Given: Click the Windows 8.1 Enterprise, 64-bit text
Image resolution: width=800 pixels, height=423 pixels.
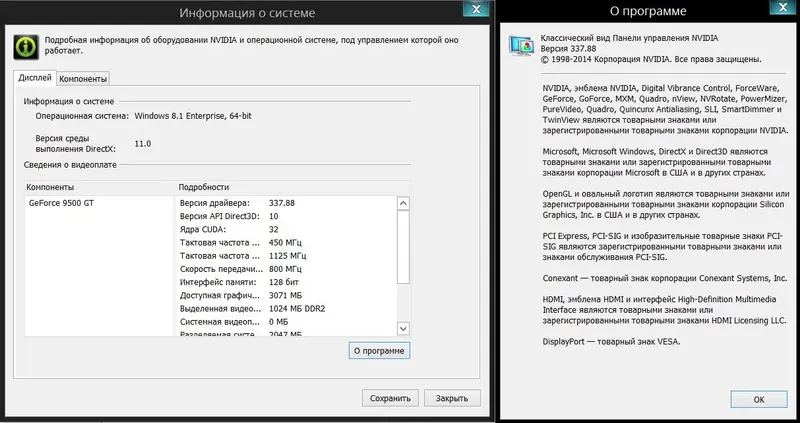Looking at the screenshot, I should [193, 116].
